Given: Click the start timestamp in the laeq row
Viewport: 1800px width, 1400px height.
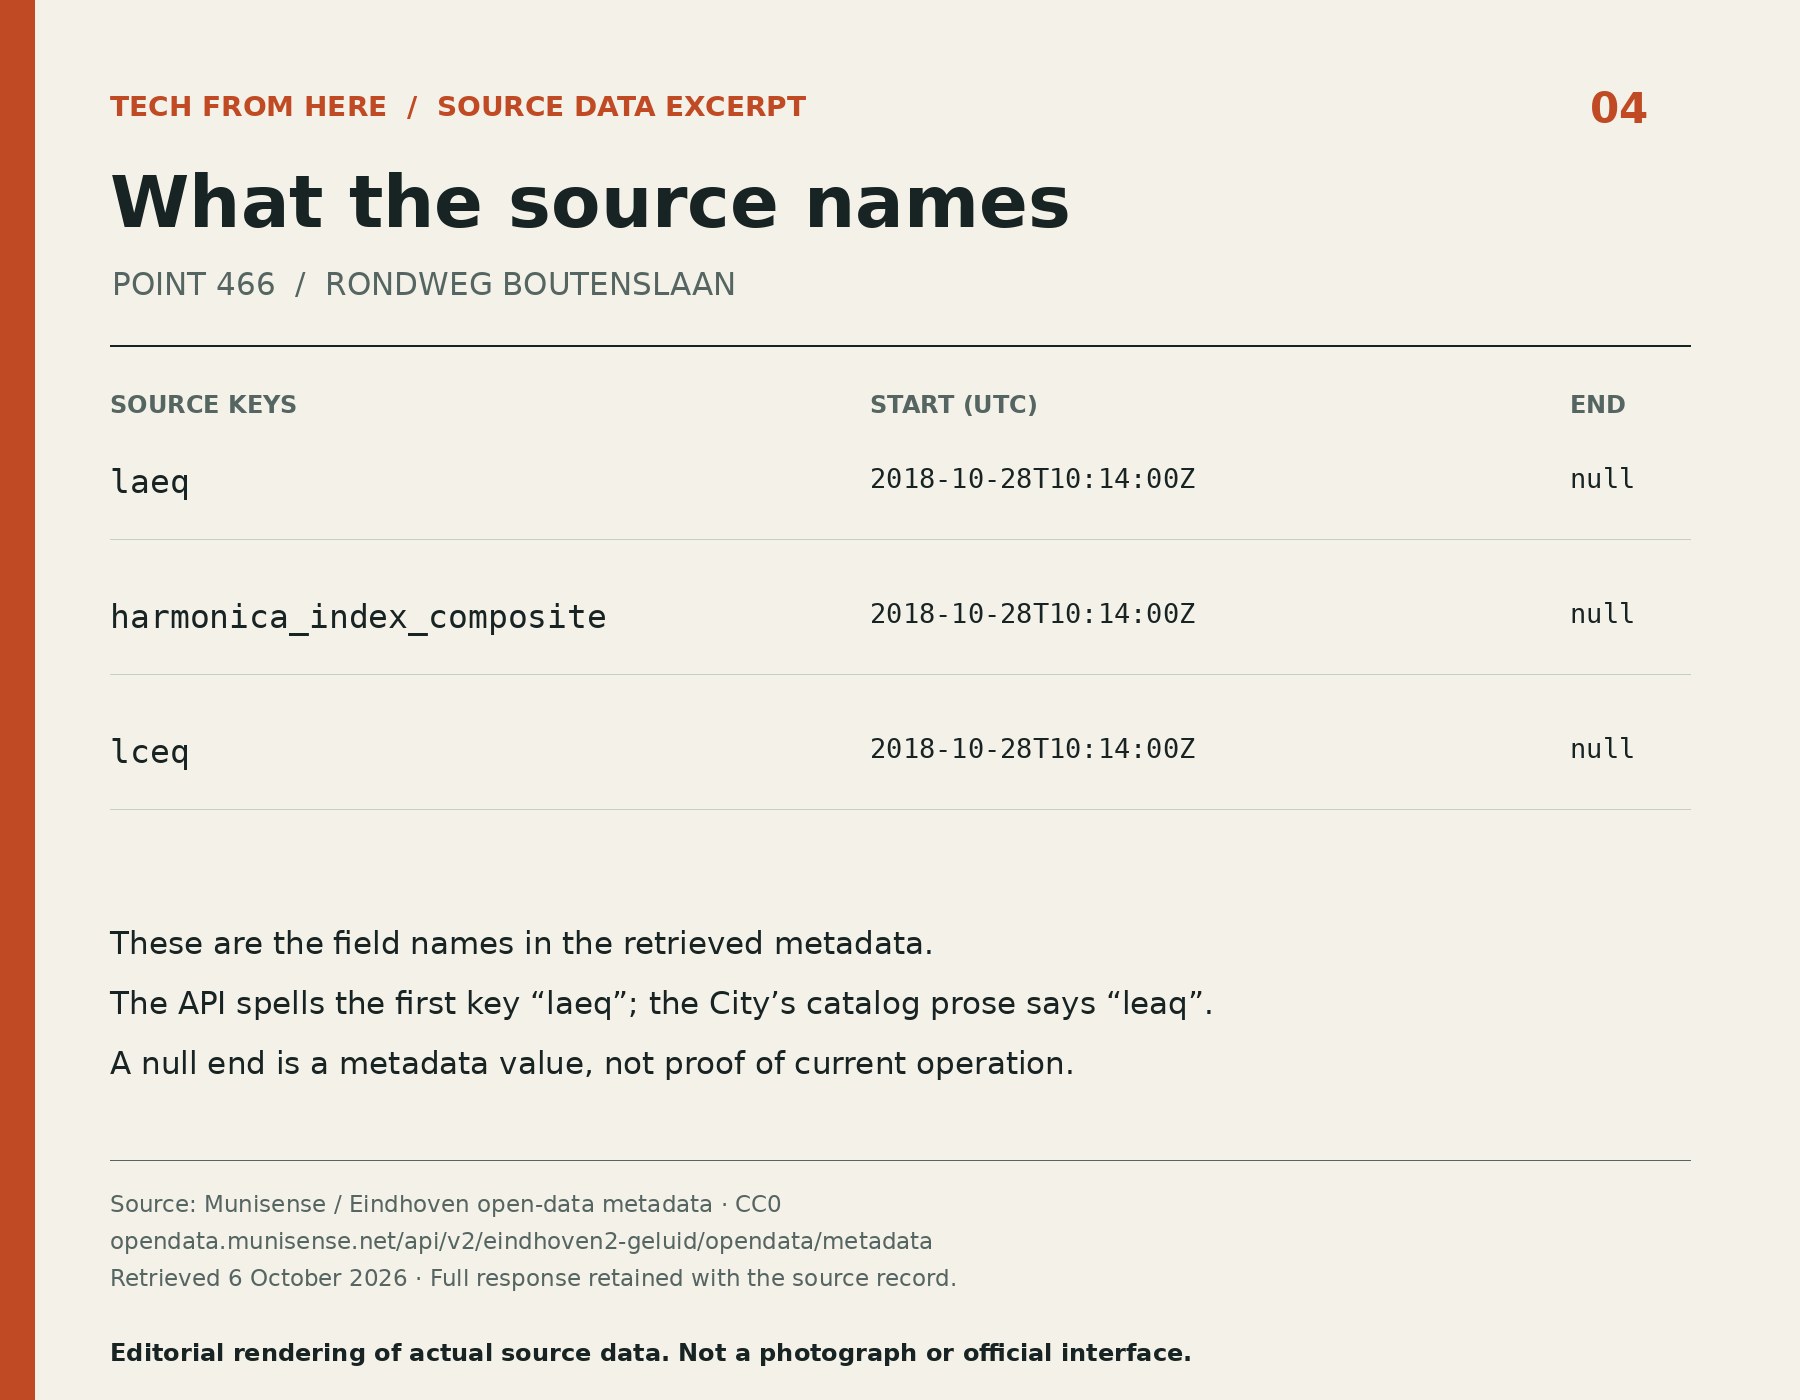Looking at the screenshot, I should click(x=1032, y=479).
